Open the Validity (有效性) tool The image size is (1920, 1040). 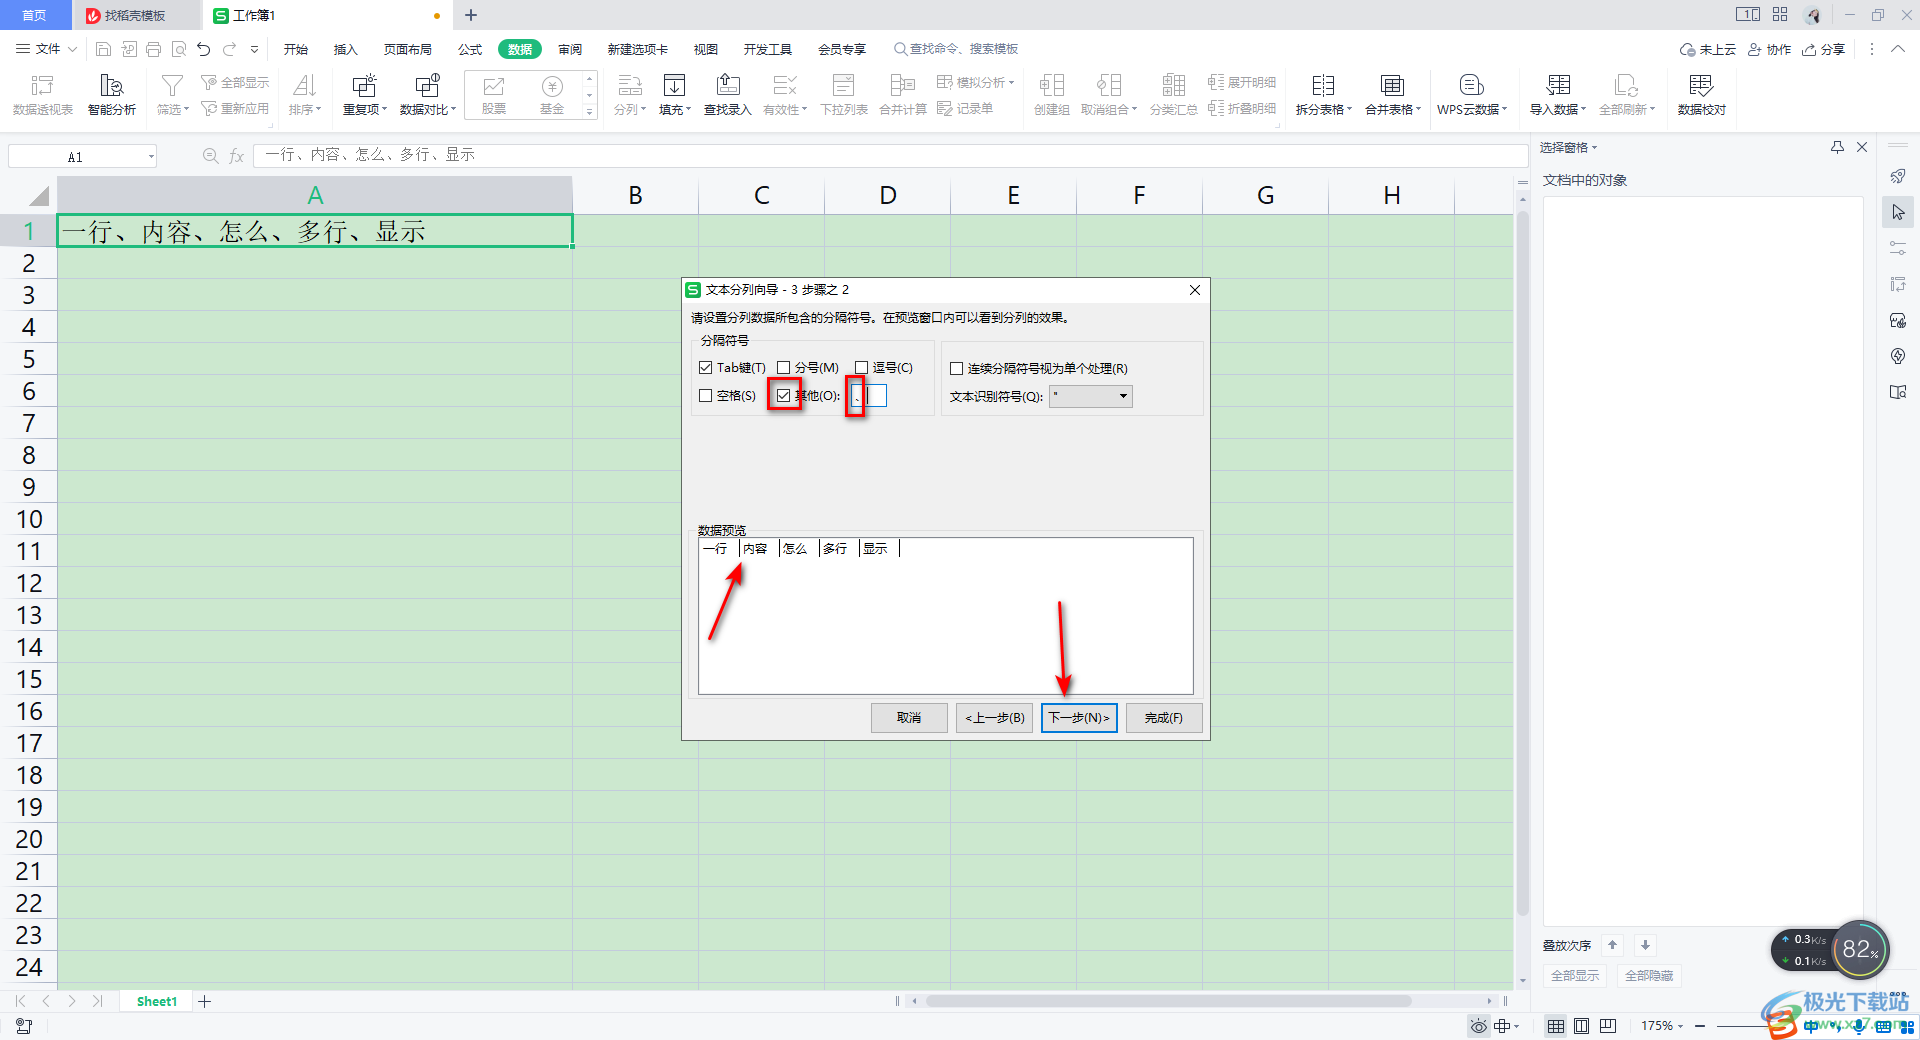coord(786,95)
